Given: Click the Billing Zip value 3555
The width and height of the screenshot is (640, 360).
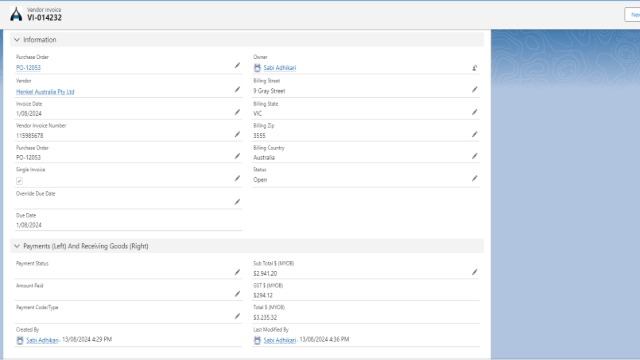Looking at the screenshot, I should 259,136.
